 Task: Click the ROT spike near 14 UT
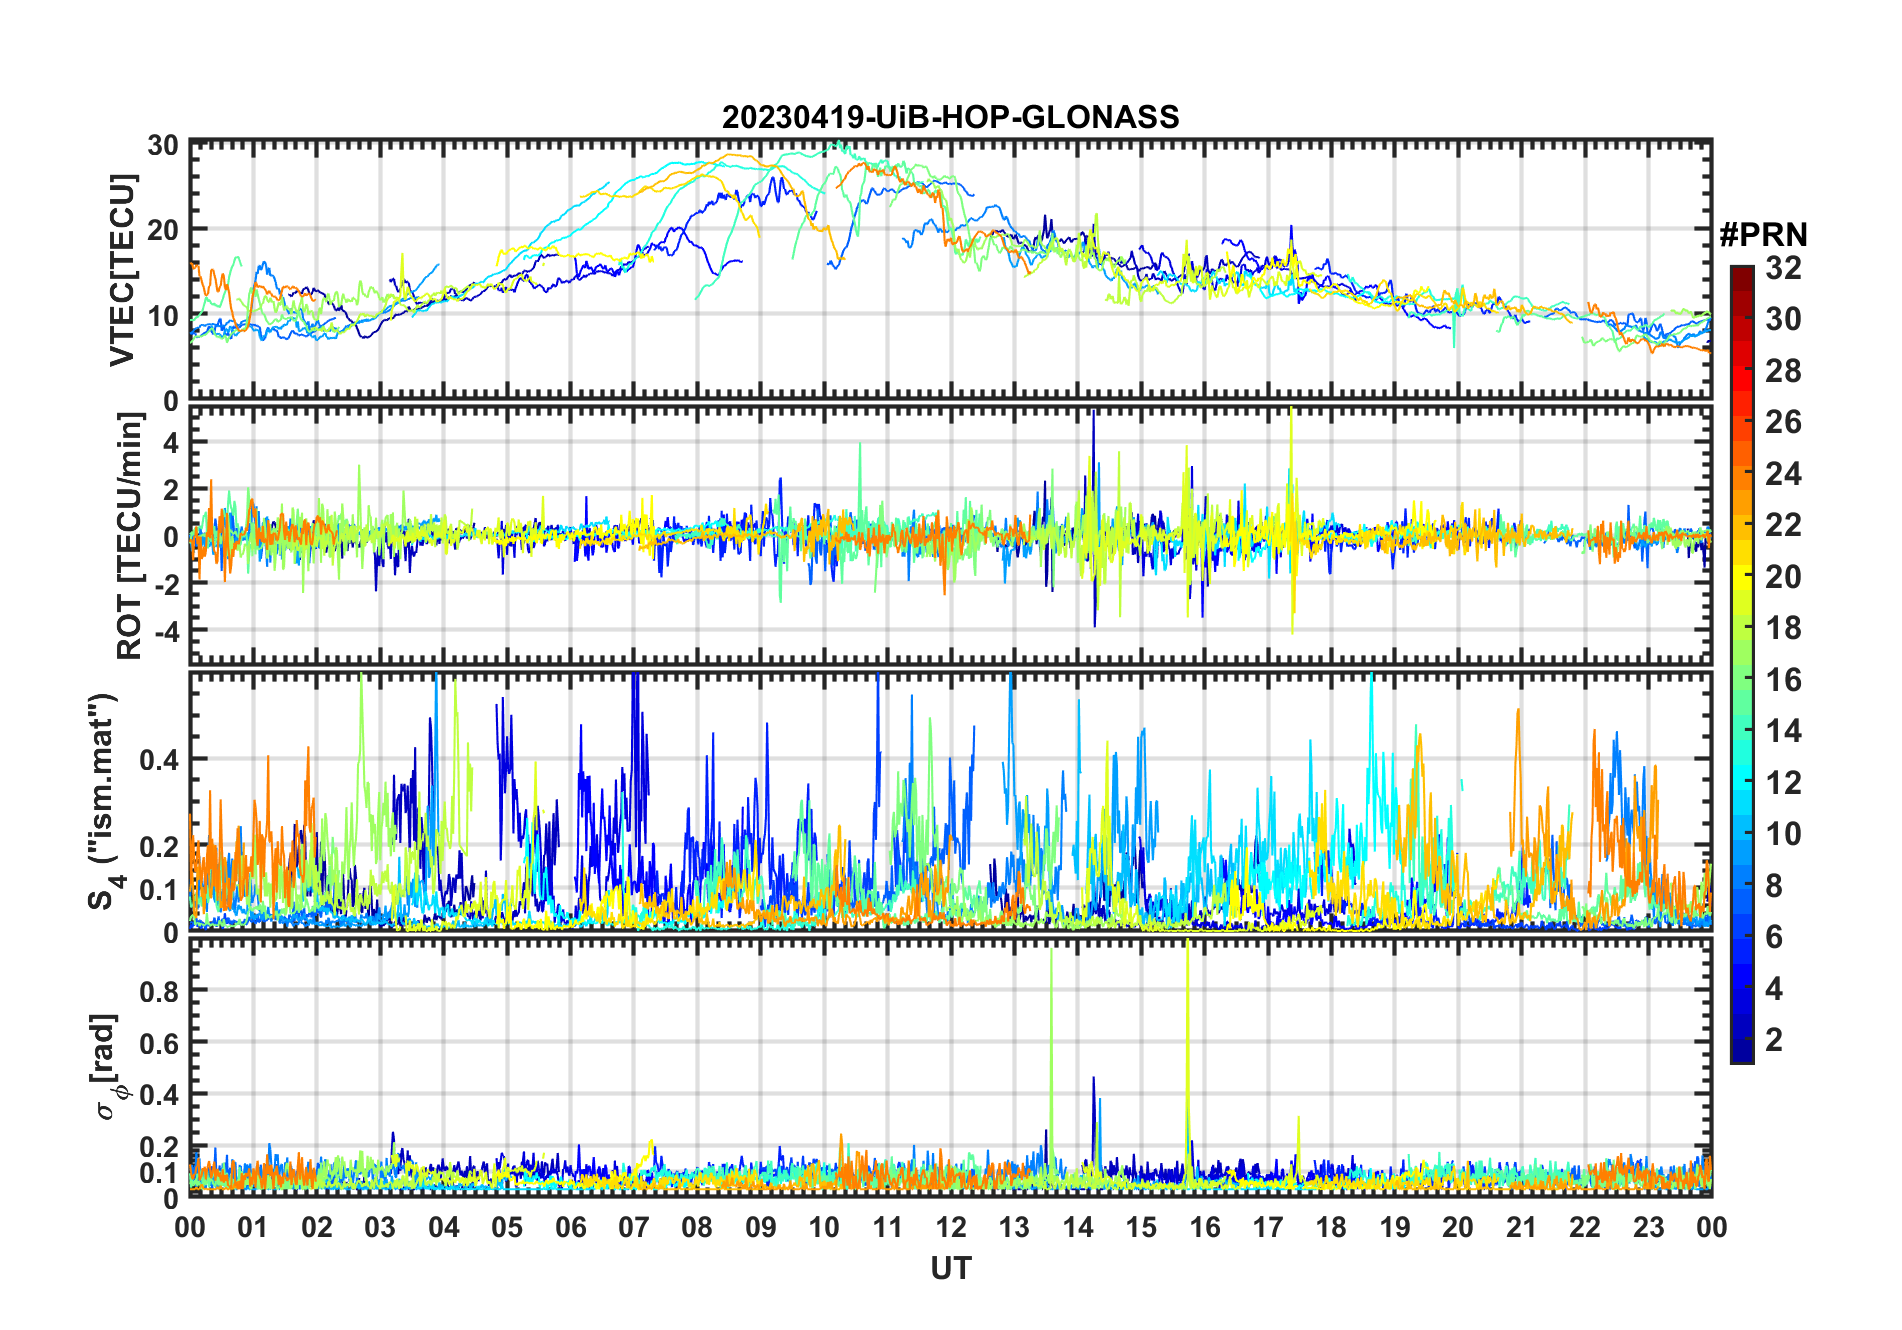pyautogui.click(x=1094, y=515)
